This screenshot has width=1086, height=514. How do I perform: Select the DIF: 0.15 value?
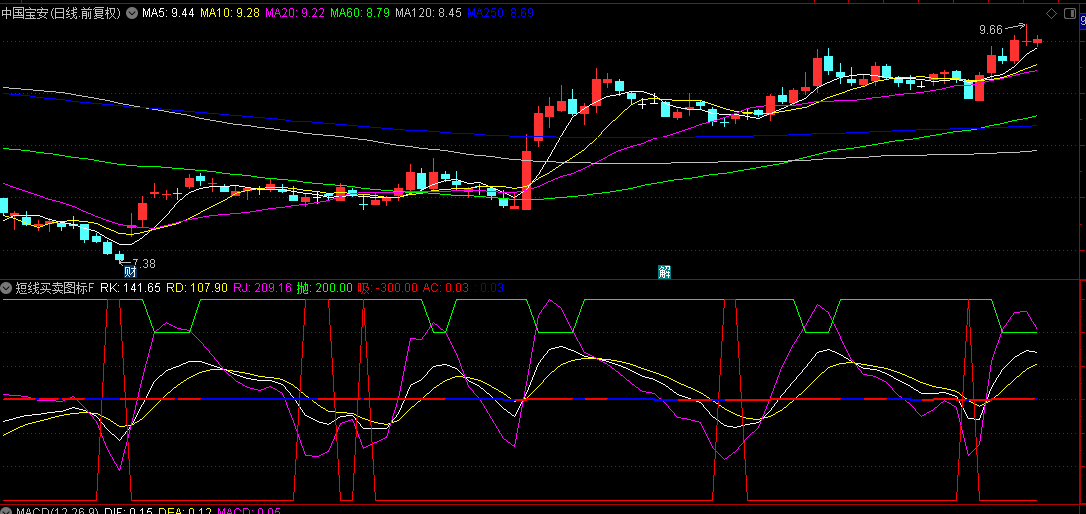[130, 511]
